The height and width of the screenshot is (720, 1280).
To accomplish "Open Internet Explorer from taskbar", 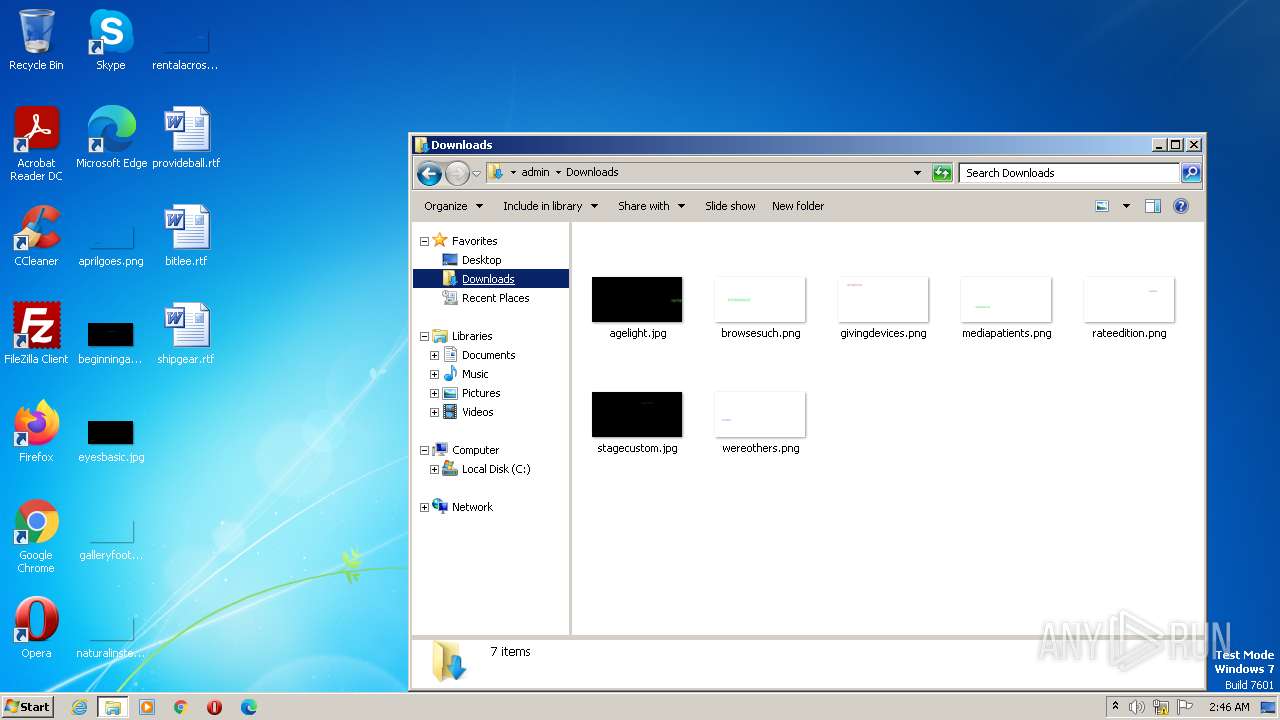I will [x=80, y=707].
